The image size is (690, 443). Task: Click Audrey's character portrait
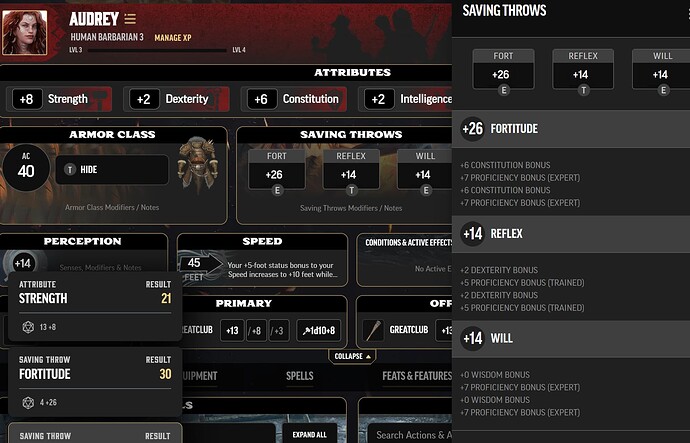pos(25,33)
